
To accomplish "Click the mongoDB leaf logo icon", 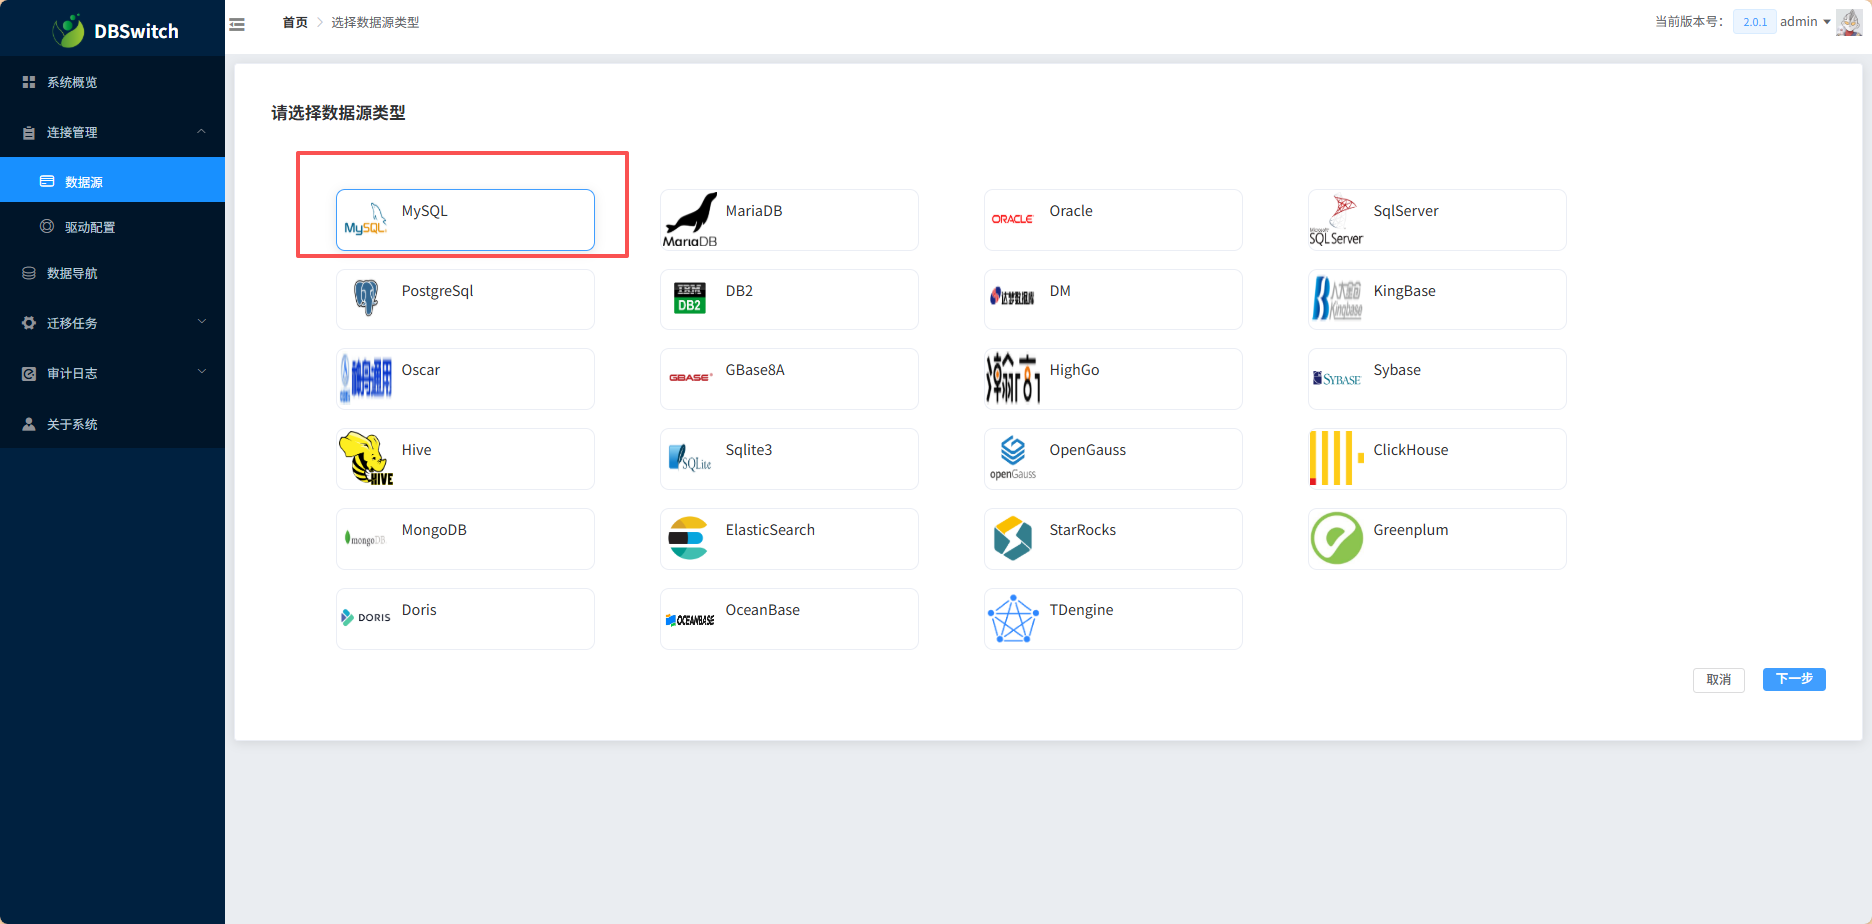I will tap(365, 538).
